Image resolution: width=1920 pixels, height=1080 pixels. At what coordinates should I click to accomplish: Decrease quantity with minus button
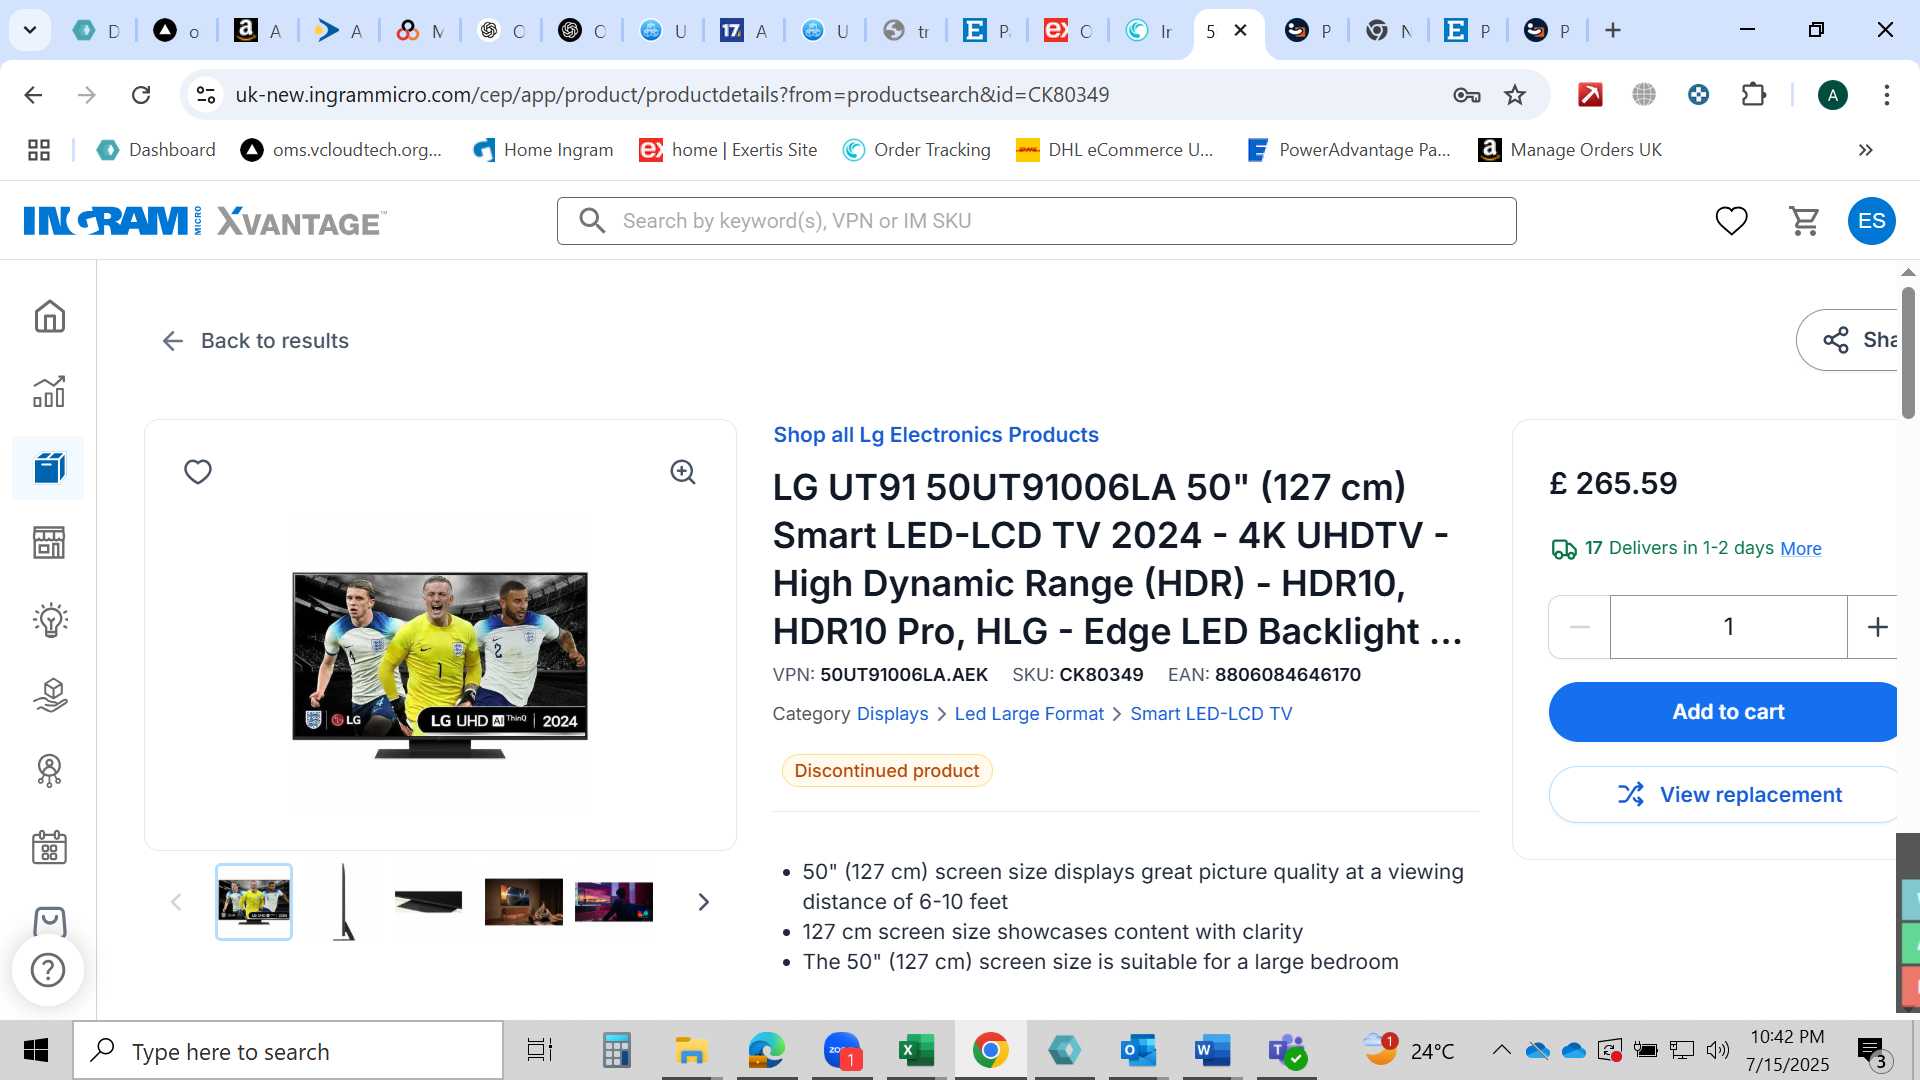click(1579, 627)
